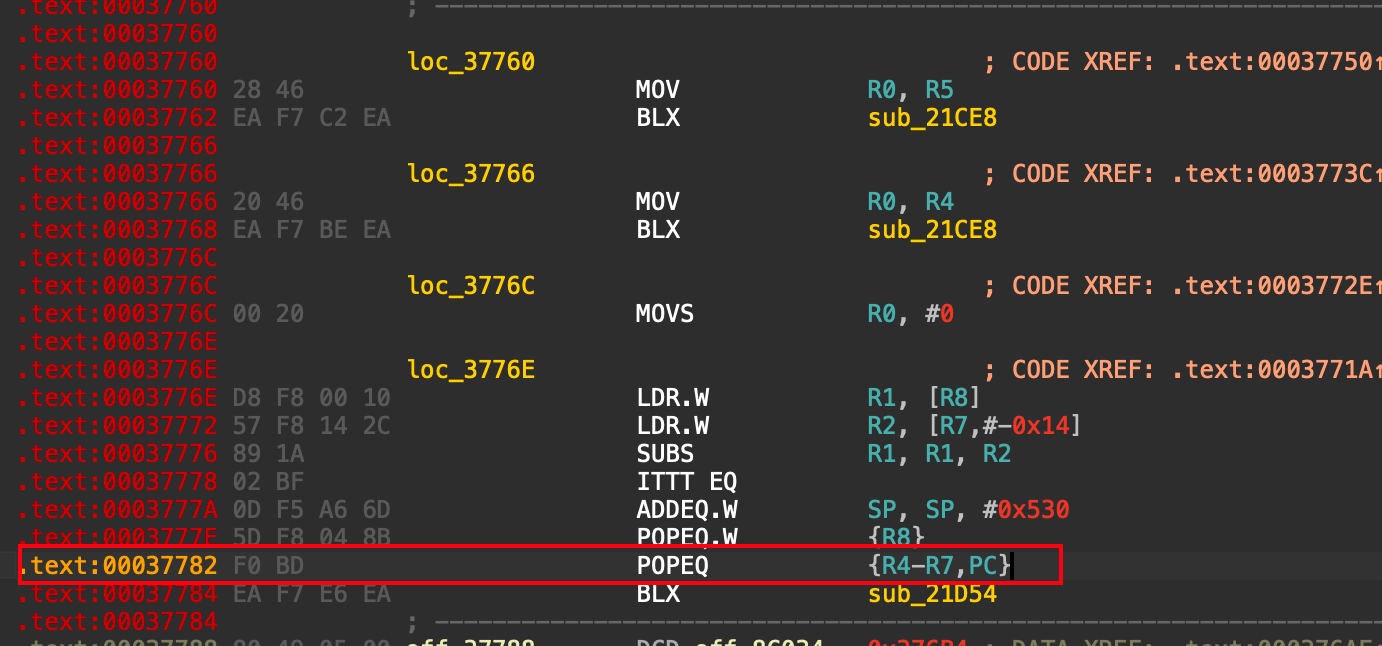
Task: Click operands R1, R1, R2
Action: click(939, 454)
